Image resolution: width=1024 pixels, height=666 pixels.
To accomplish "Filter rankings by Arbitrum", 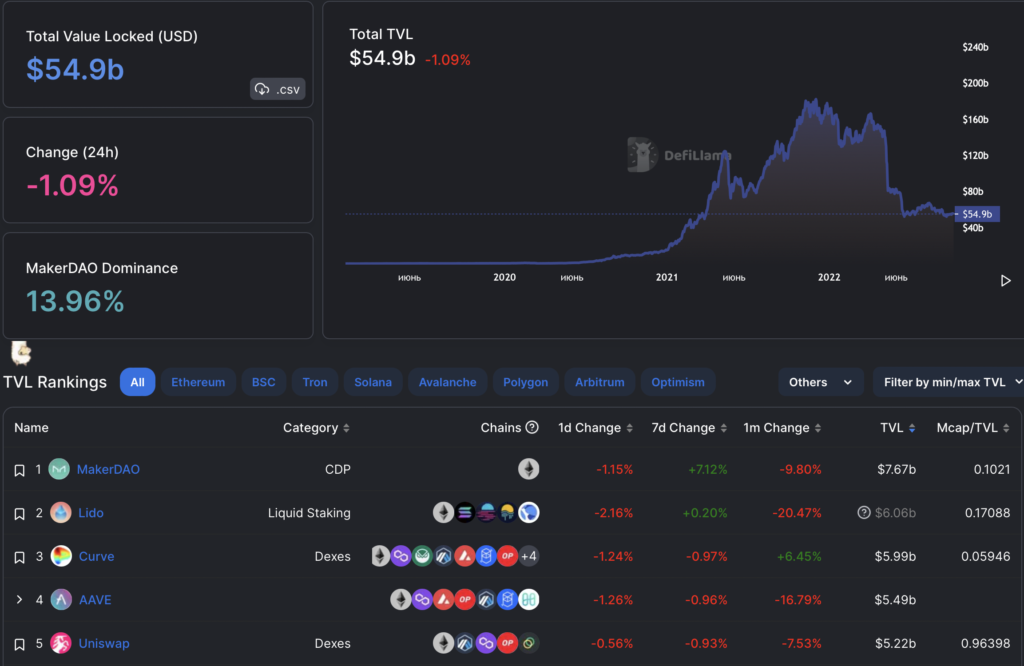I will tap(600, 382).
